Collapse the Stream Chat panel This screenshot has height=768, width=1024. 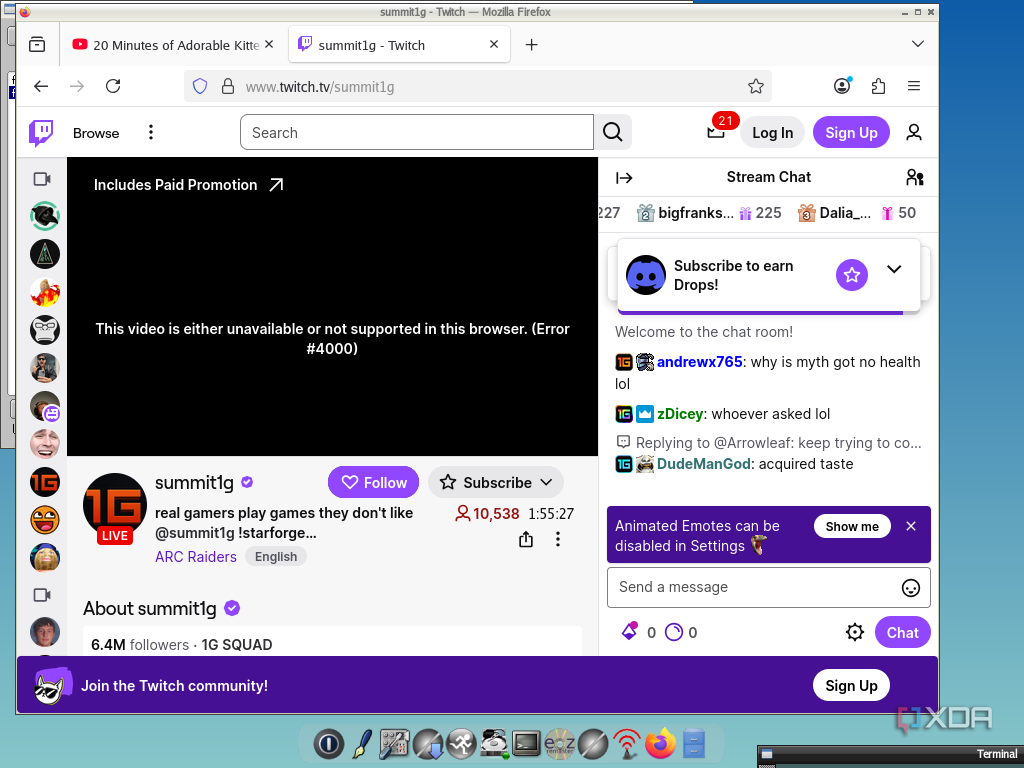point(624,178)
